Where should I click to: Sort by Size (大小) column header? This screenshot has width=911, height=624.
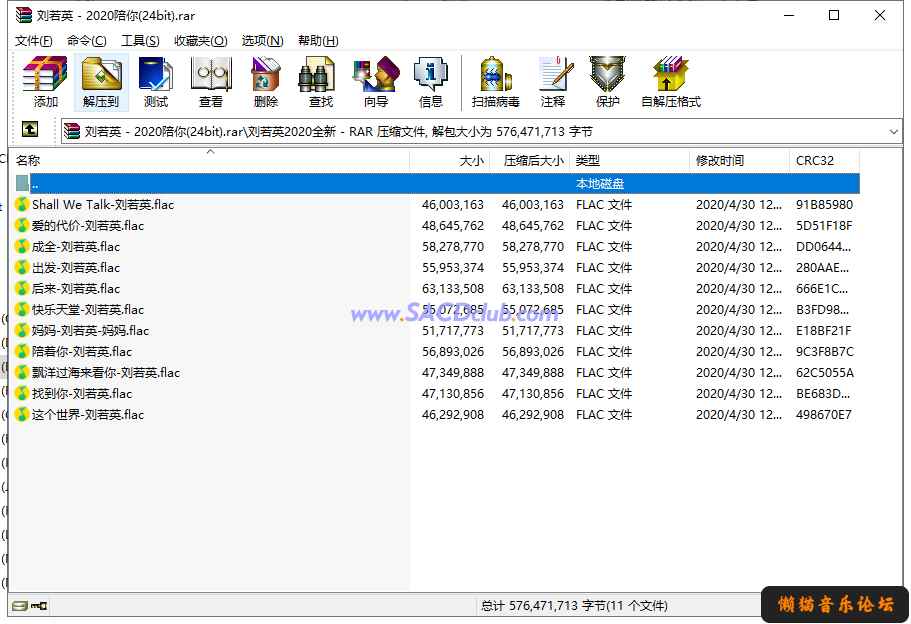(450, 160)
